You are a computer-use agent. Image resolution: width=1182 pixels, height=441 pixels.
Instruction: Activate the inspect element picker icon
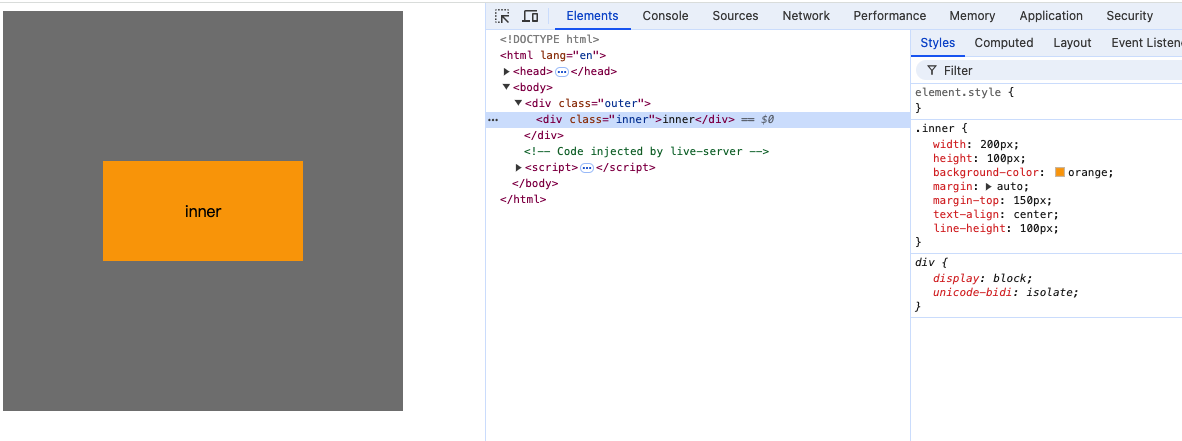(502, 16)
